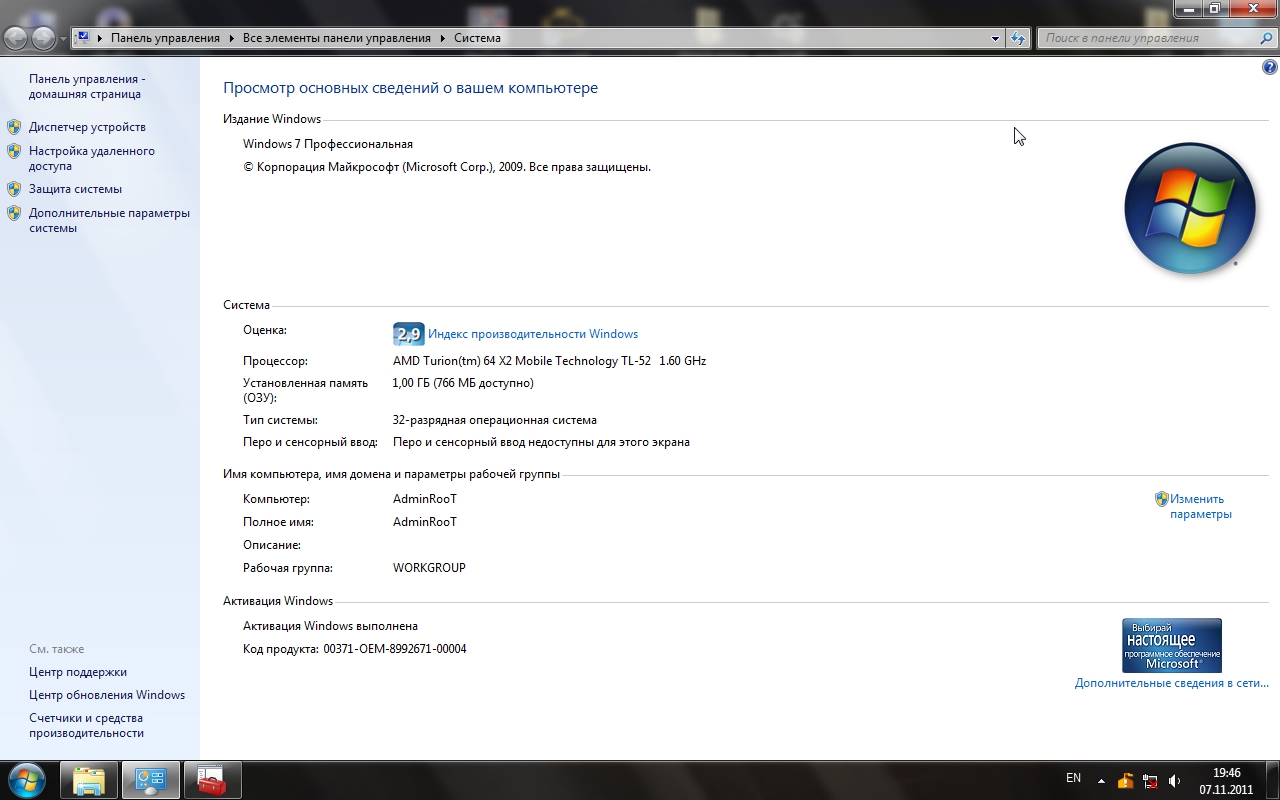The height and width of the screenshot is (800, 1280).
Task: Open Диспетчер устройств link
Action: [87, 127]
